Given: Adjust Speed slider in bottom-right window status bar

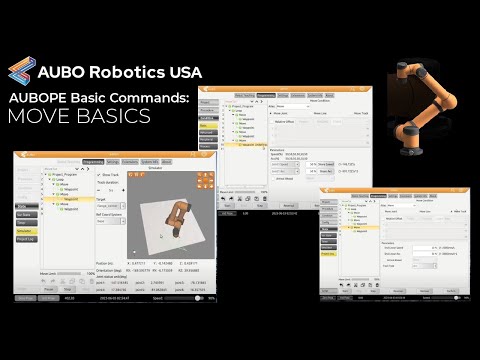Looking at the screenshot, I should pos(446,298).
